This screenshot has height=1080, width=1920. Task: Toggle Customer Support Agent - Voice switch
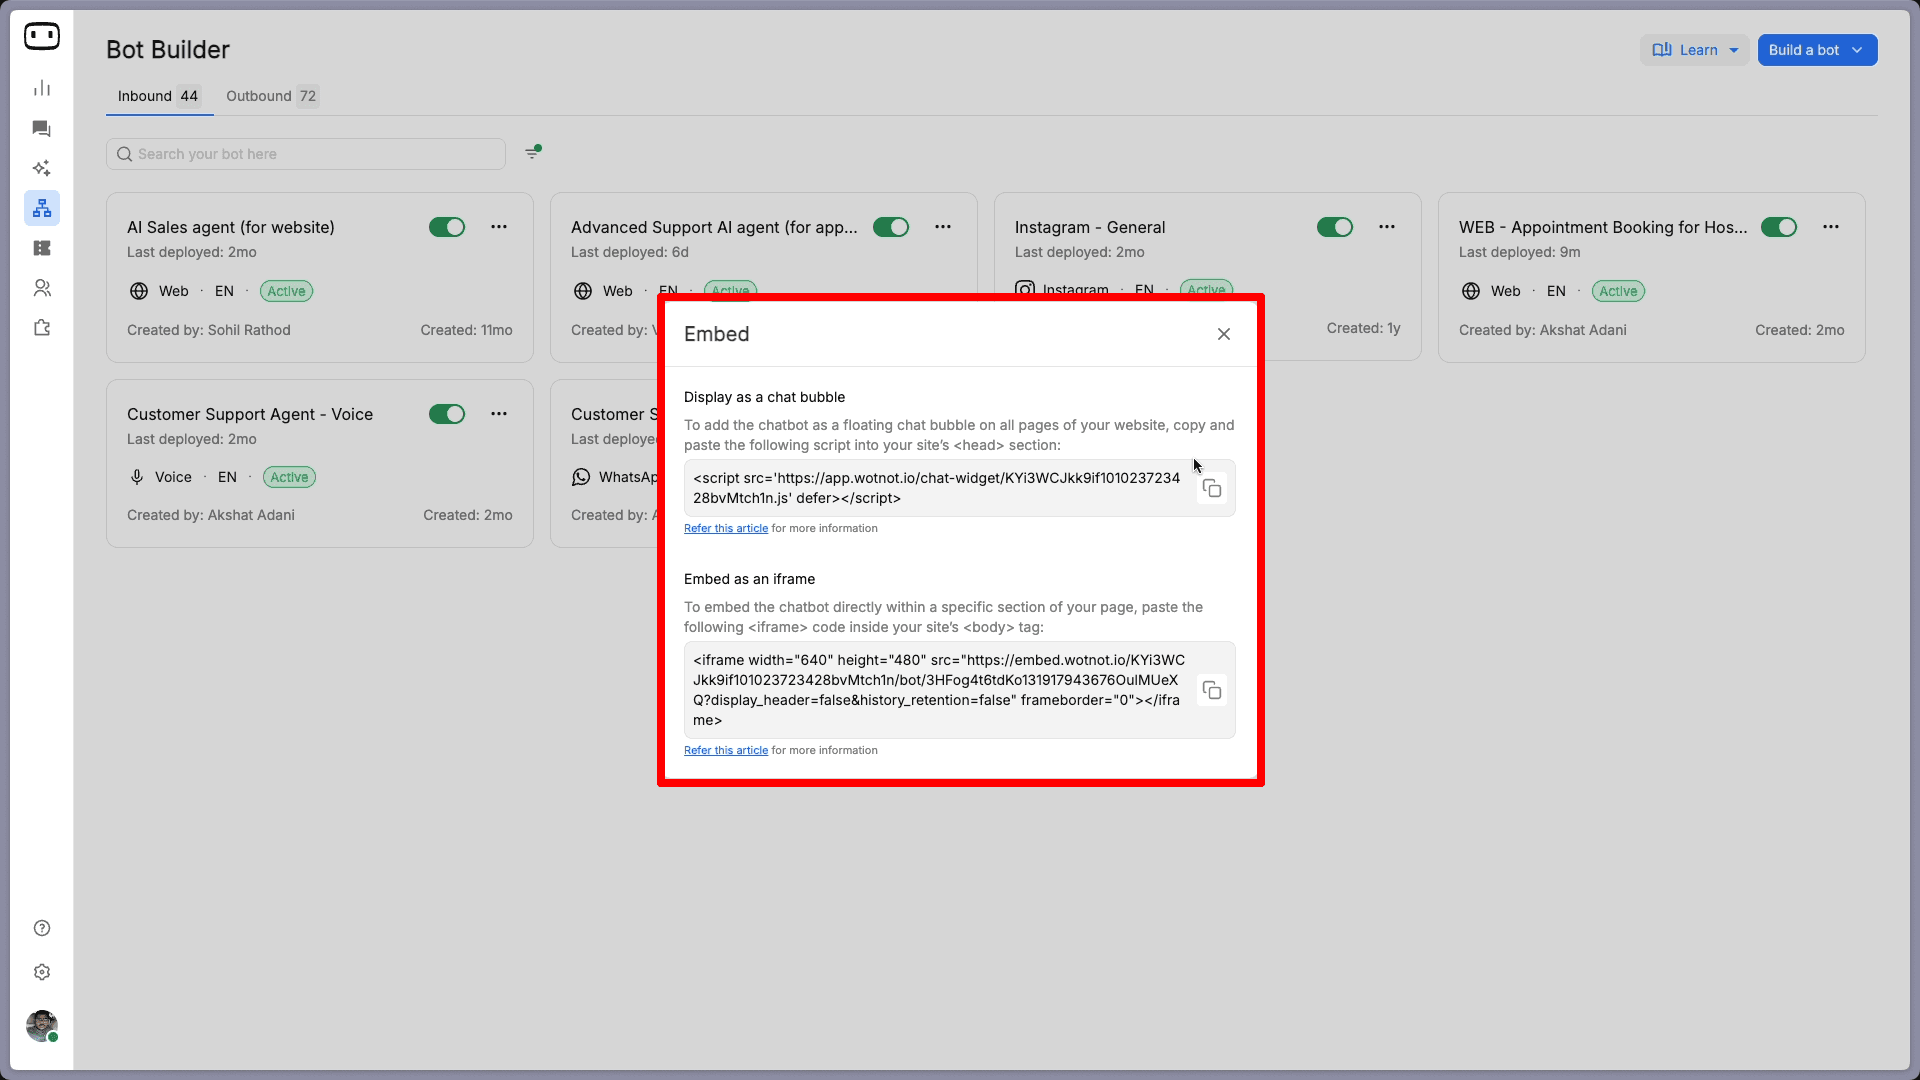447,414
